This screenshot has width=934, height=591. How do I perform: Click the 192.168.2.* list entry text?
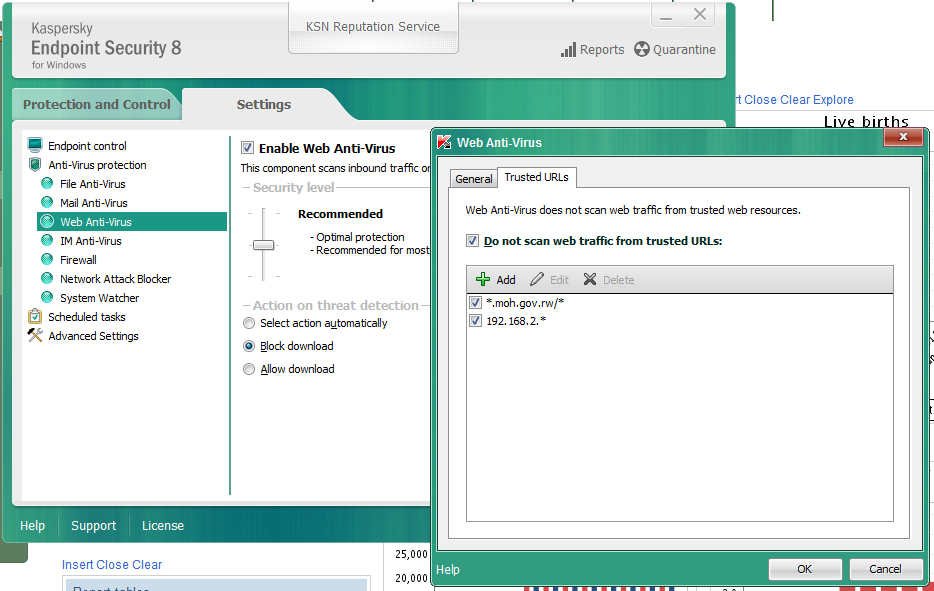point(516,321)
